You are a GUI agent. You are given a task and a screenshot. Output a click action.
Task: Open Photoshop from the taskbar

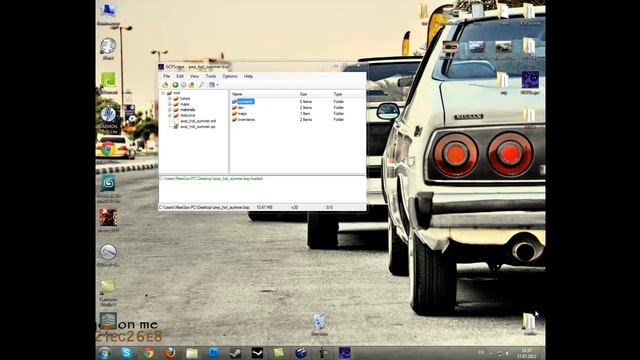coord(213,353)
